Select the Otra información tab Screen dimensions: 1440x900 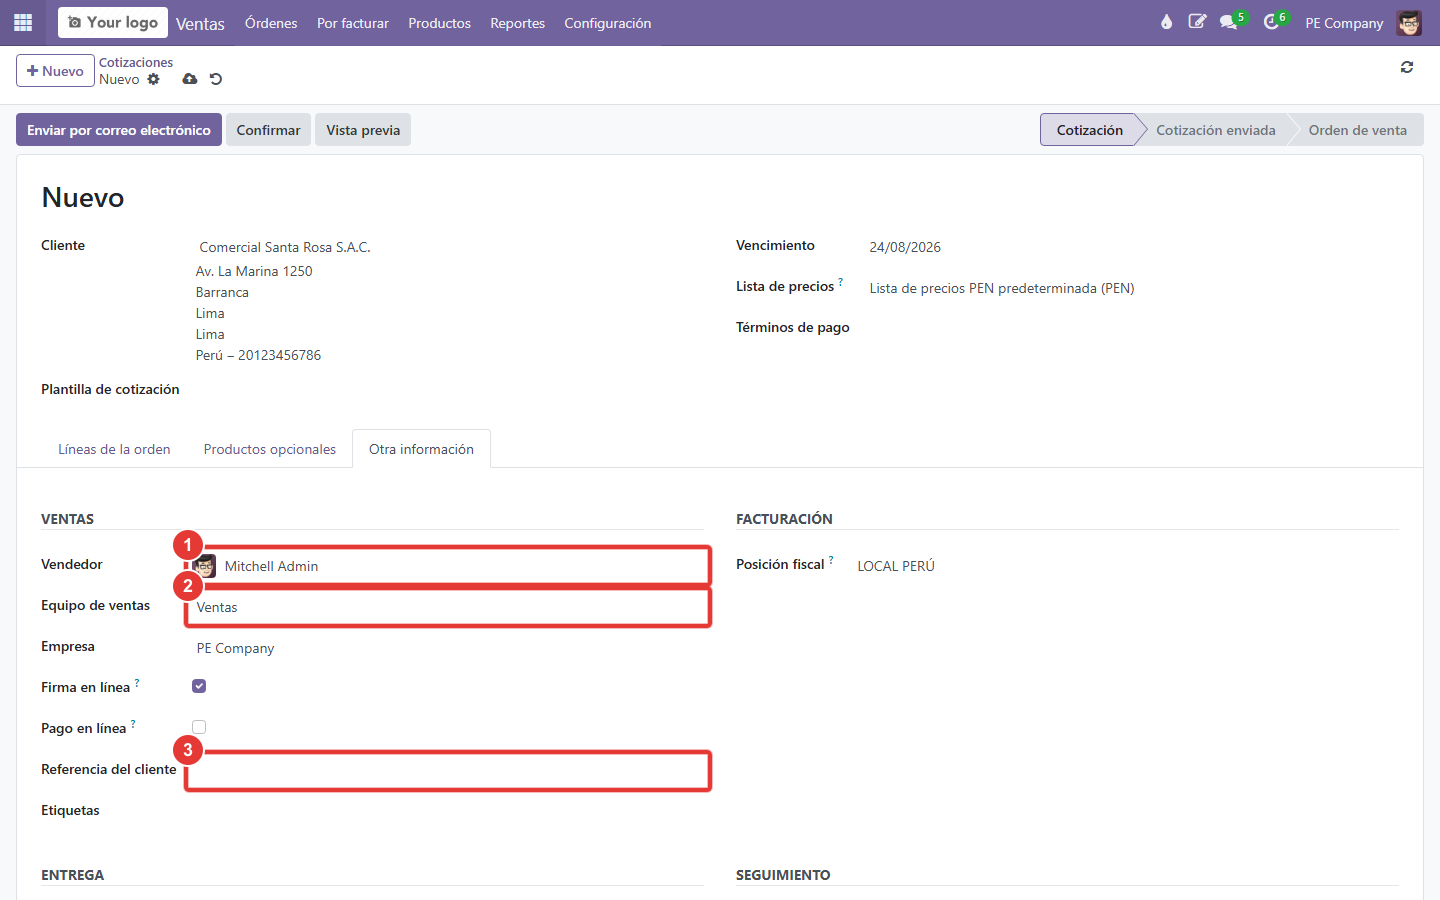(x=421, y=449)
